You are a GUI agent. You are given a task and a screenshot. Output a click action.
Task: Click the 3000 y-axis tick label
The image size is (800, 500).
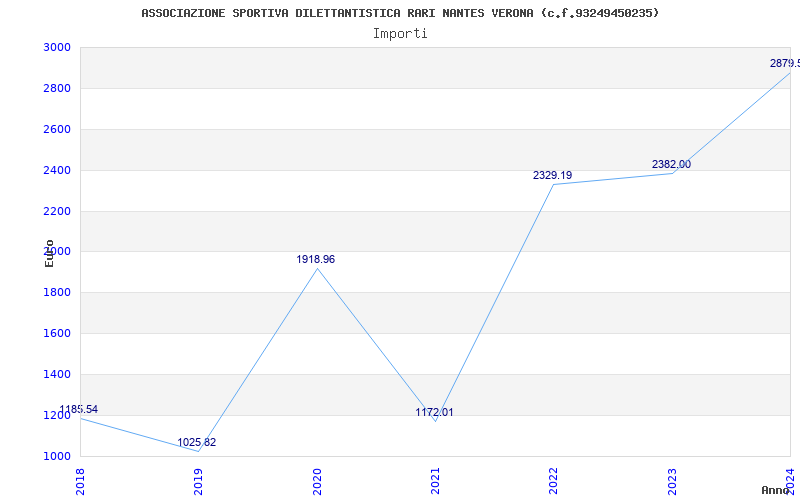(x=57, y=47)
